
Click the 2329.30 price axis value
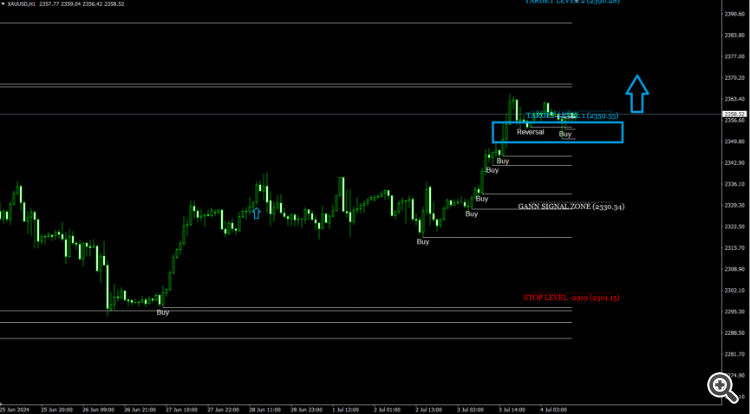(x=734, y=205)
